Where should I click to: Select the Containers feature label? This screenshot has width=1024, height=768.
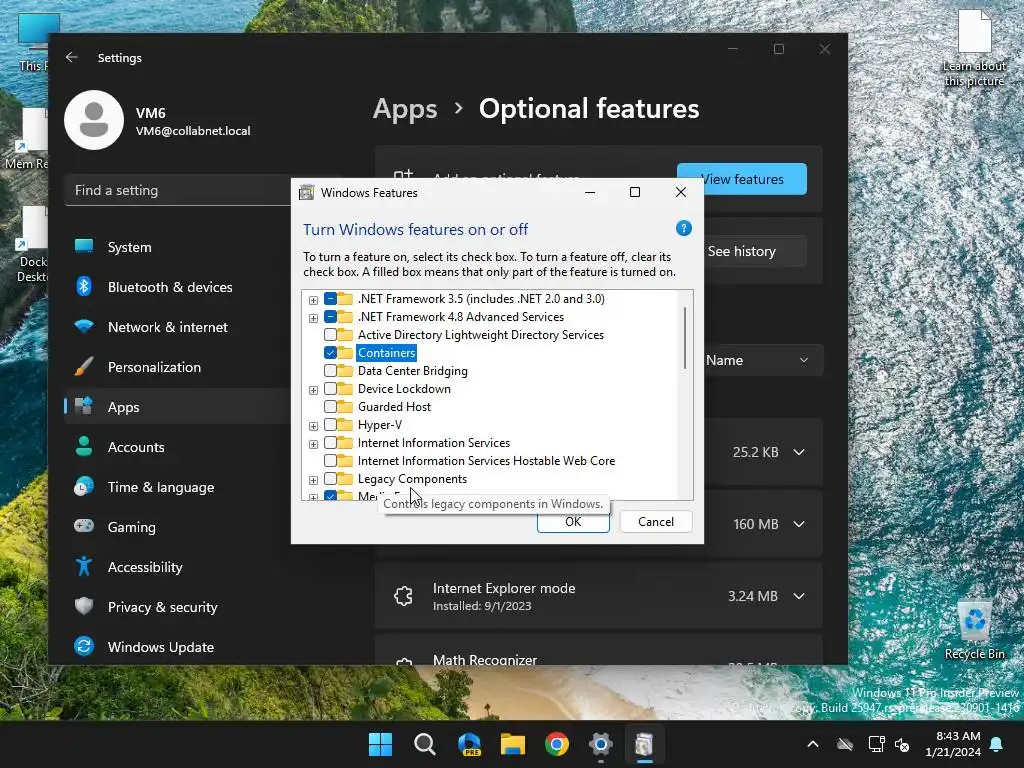(386, 353)
